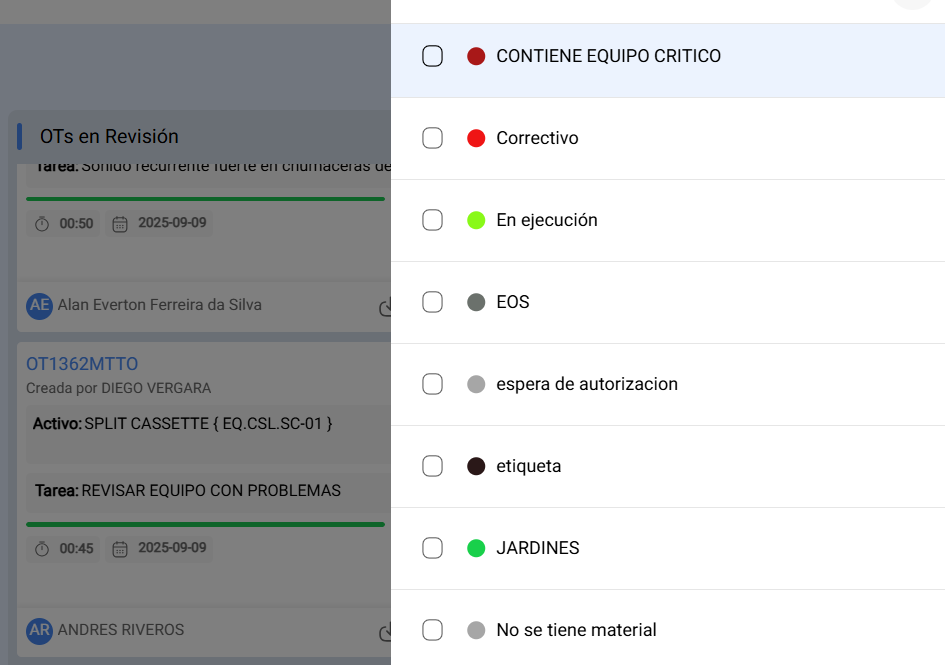Image resolution: width=945 pixels, height=665 pixels.
Task: Click the green dot beside JARDINES
Action: pos(476,548)
